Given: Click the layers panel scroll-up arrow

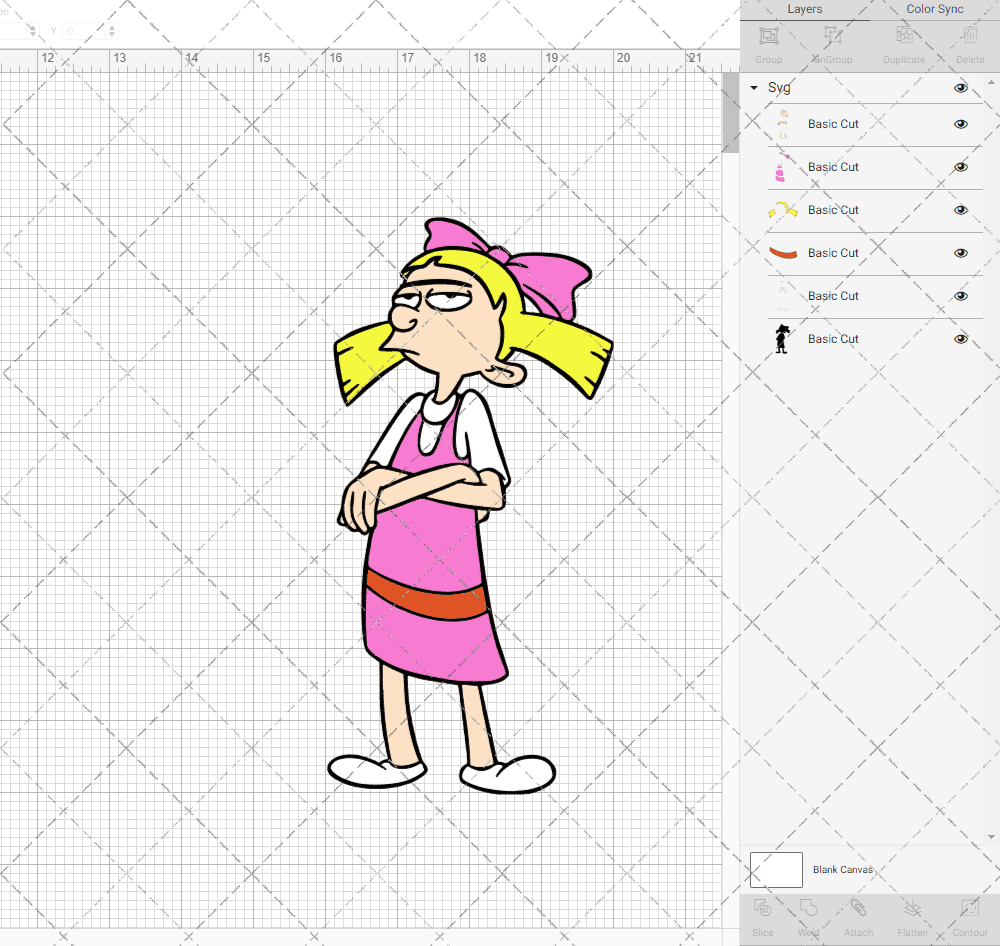Looking at the screenshot, I should (x=990, y=83).
